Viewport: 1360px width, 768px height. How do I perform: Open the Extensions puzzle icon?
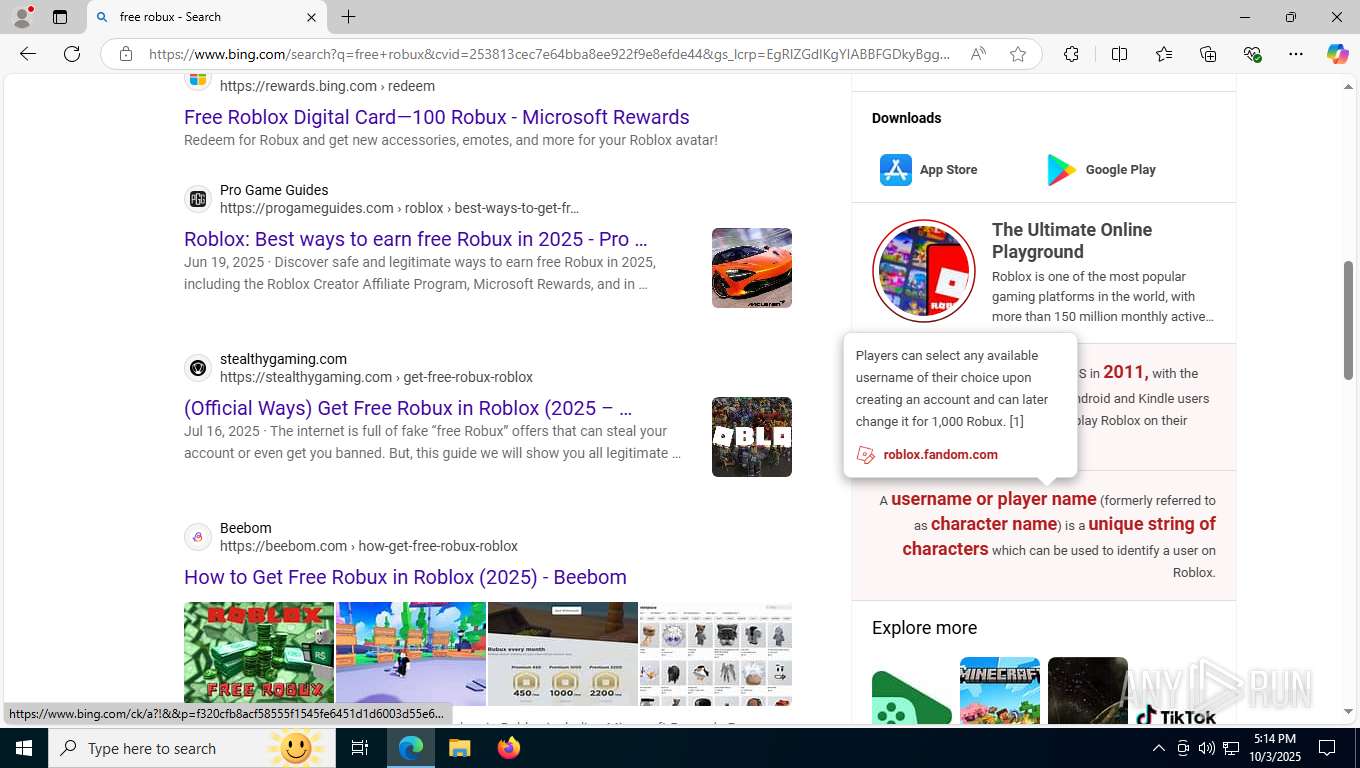tap(1071, 54)
